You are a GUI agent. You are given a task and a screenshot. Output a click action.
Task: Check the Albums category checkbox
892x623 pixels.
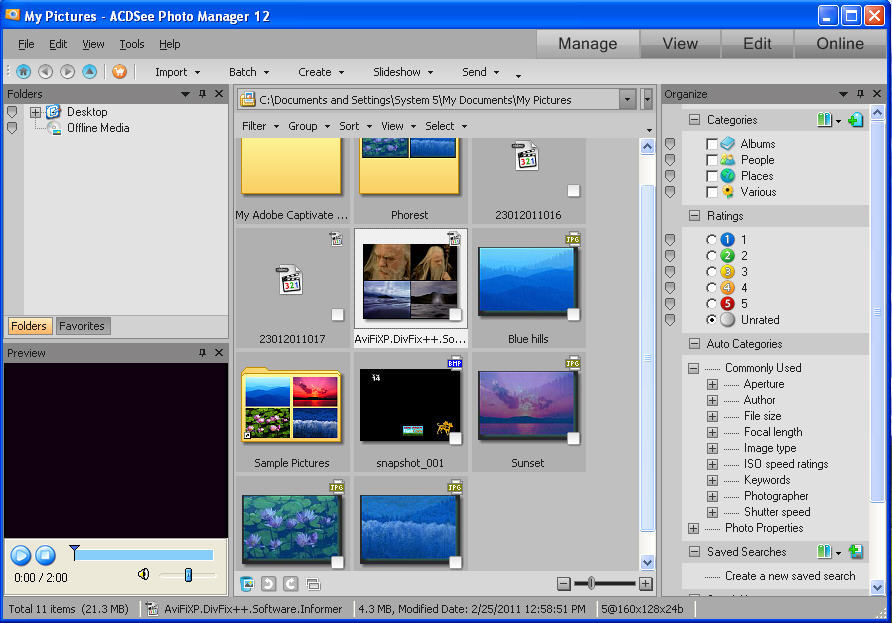click(712, 144)
